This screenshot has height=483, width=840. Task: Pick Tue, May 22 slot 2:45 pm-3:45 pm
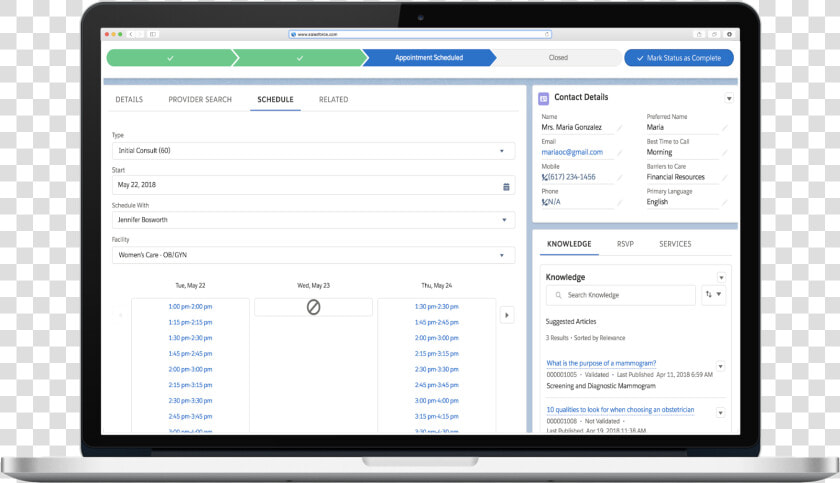coord(190,417)
